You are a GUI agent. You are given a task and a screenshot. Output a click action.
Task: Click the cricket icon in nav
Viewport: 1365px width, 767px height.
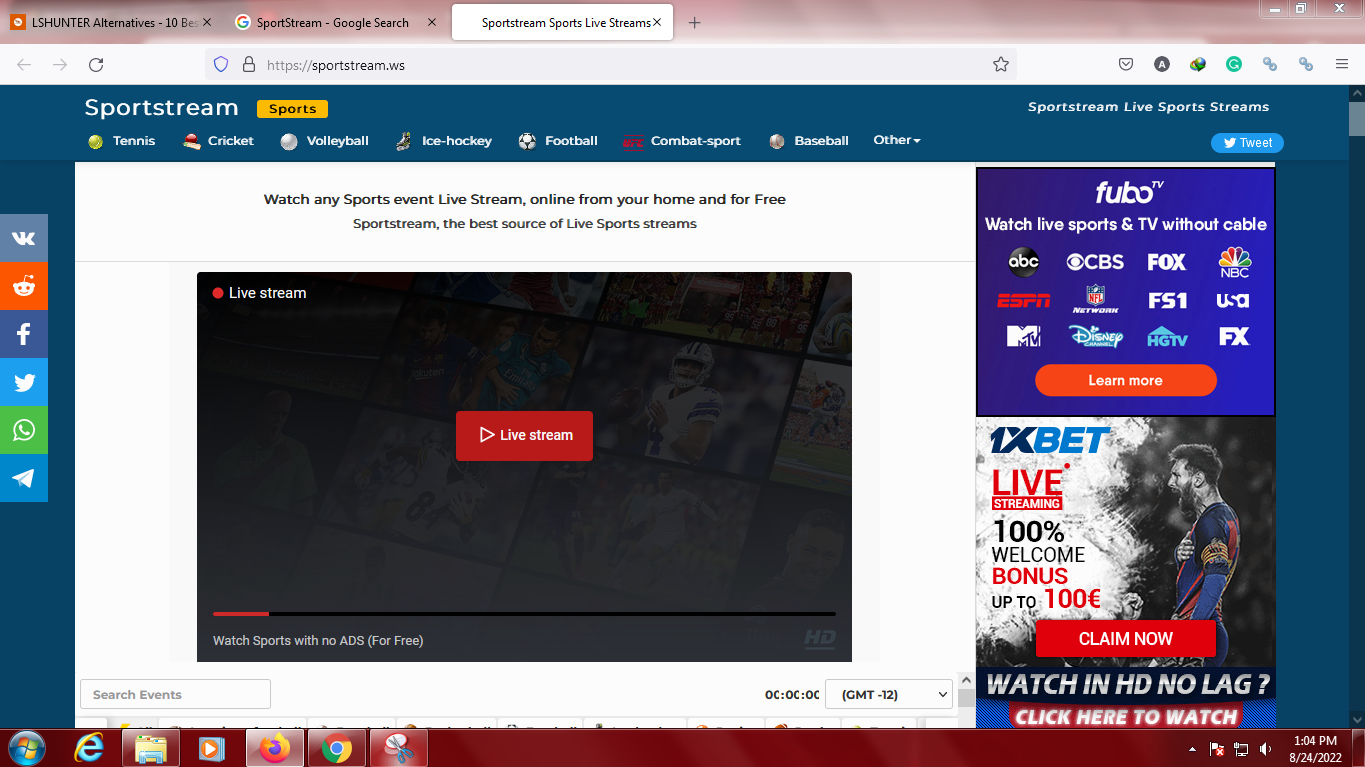click(x=192, y=142)
